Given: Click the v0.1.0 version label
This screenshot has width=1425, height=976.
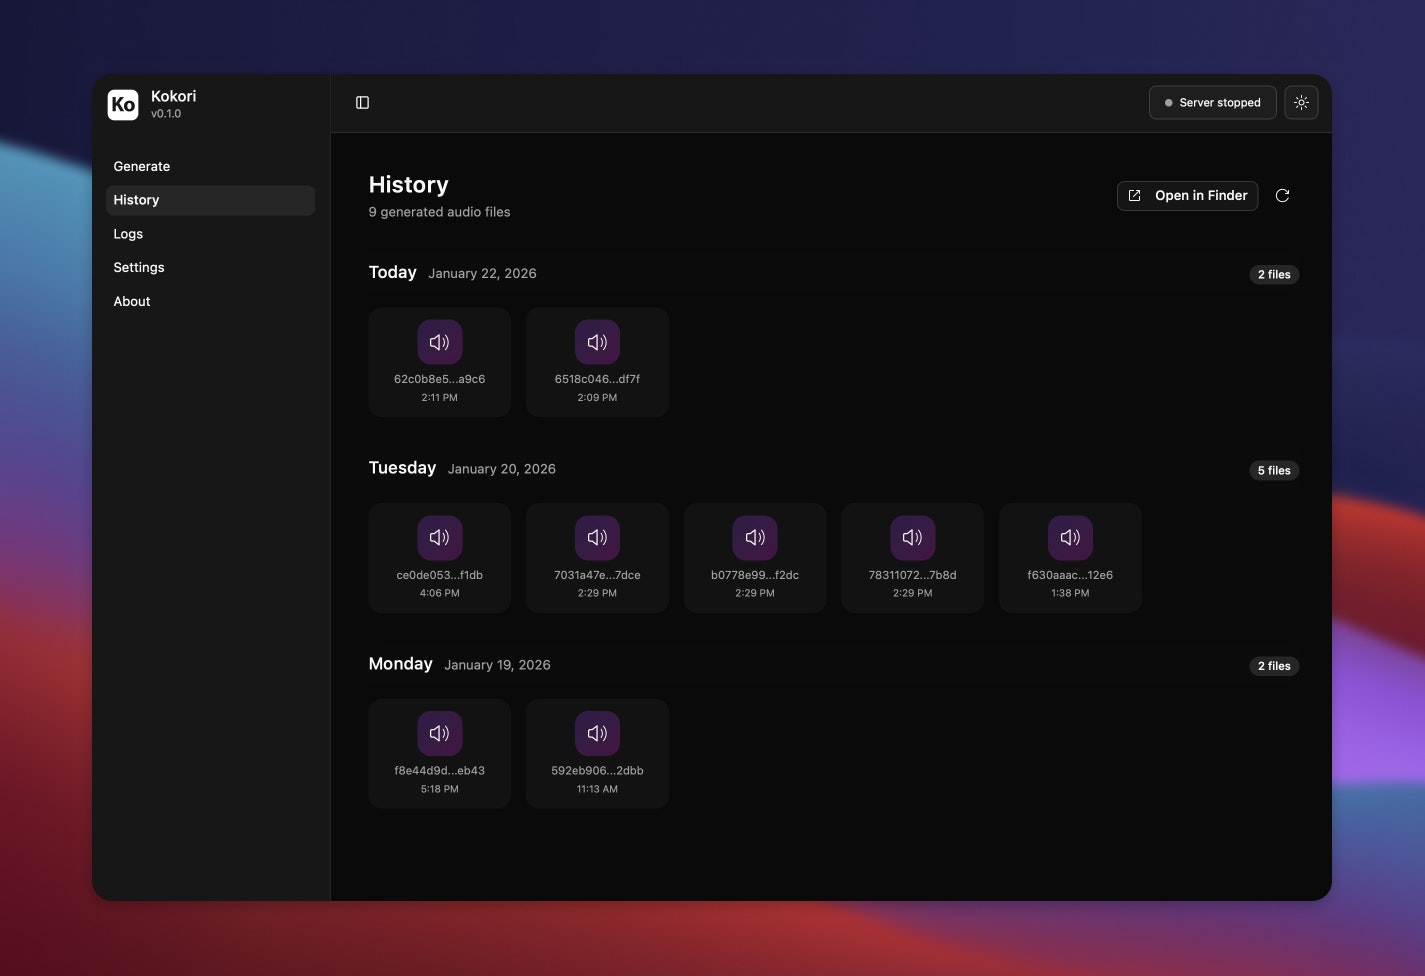Looking at the screenshot, I should pyautogui.click(x=166, y=114).
